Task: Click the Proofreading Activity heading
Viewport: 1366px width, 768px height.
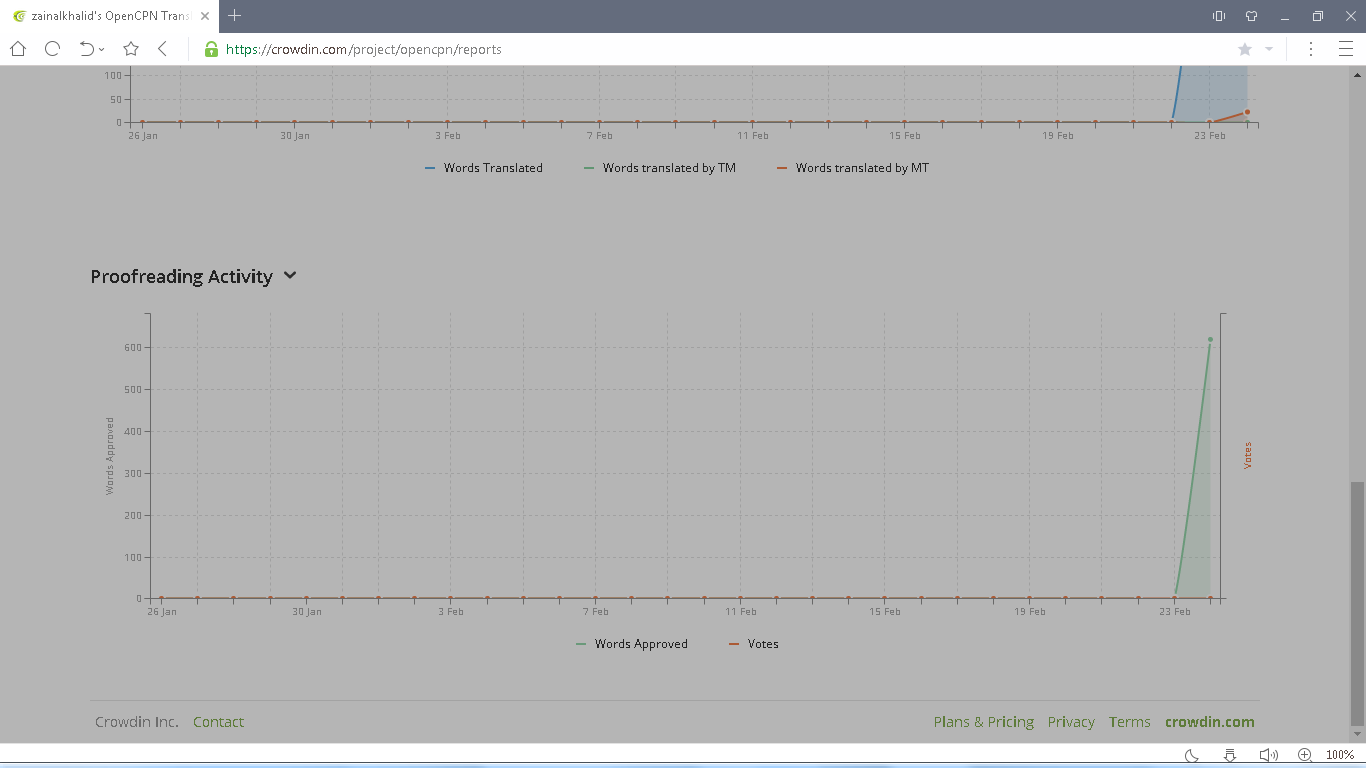Action: (x=181, y=277)
